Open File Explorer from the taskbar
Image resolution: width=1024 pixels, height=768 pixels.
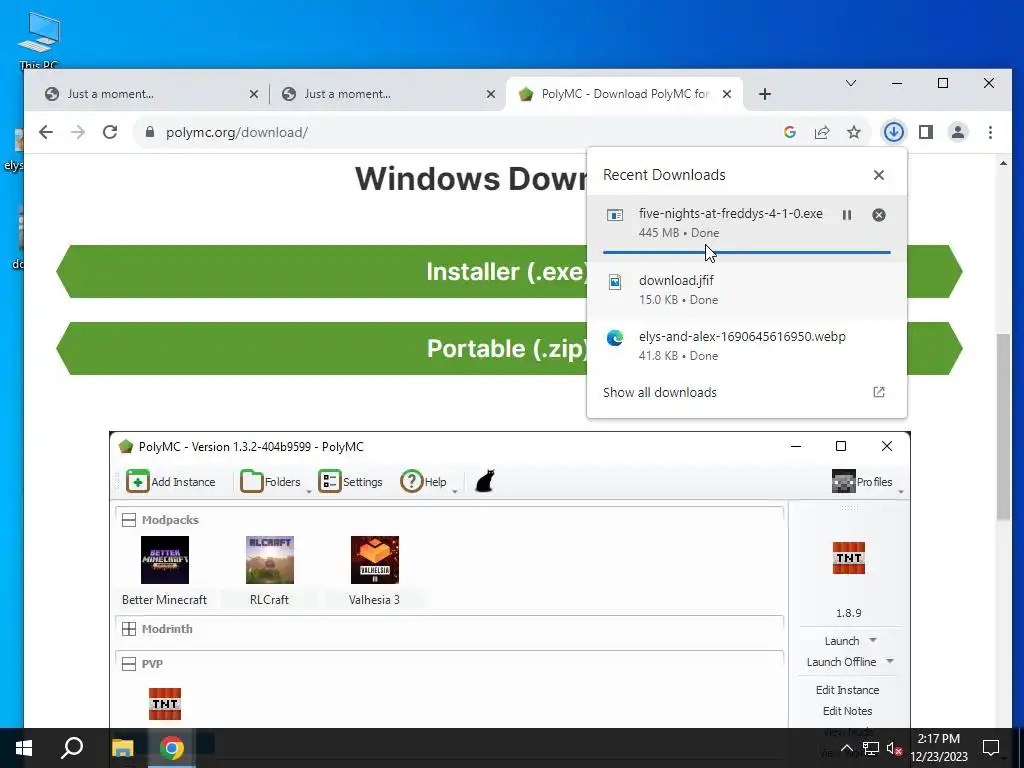tap(122, 748)
